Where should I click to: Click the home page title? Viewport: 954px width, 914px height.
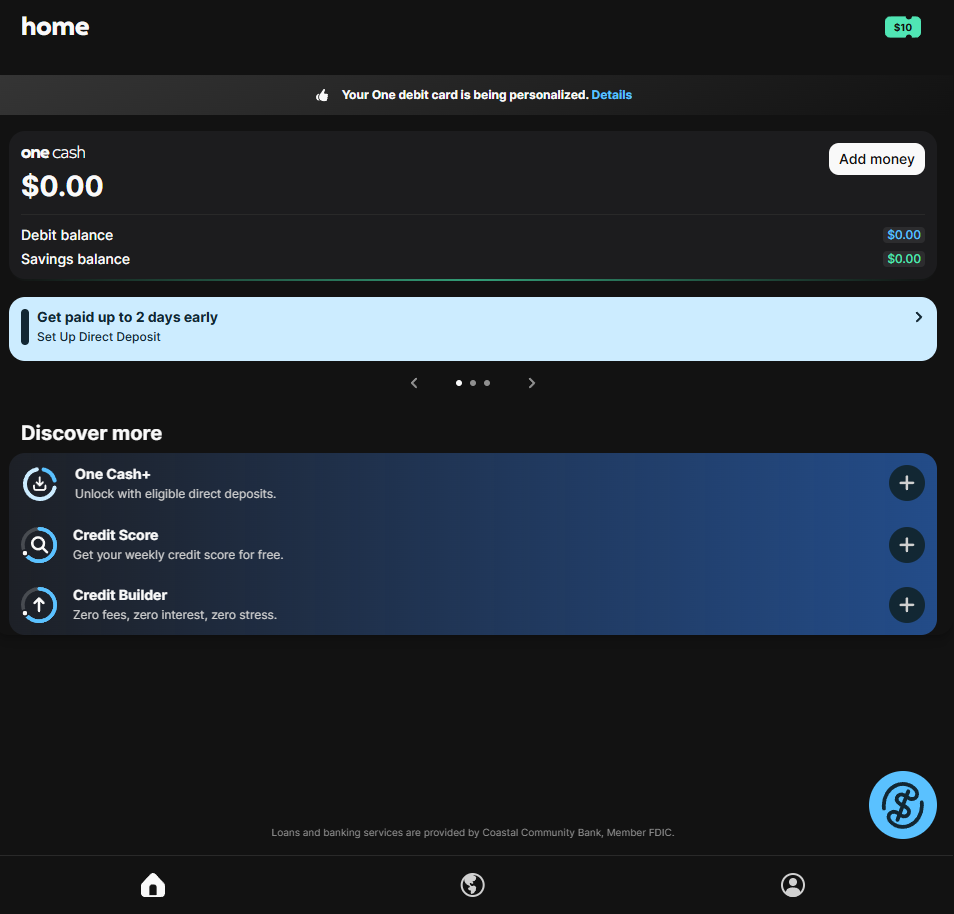[55, 27]
